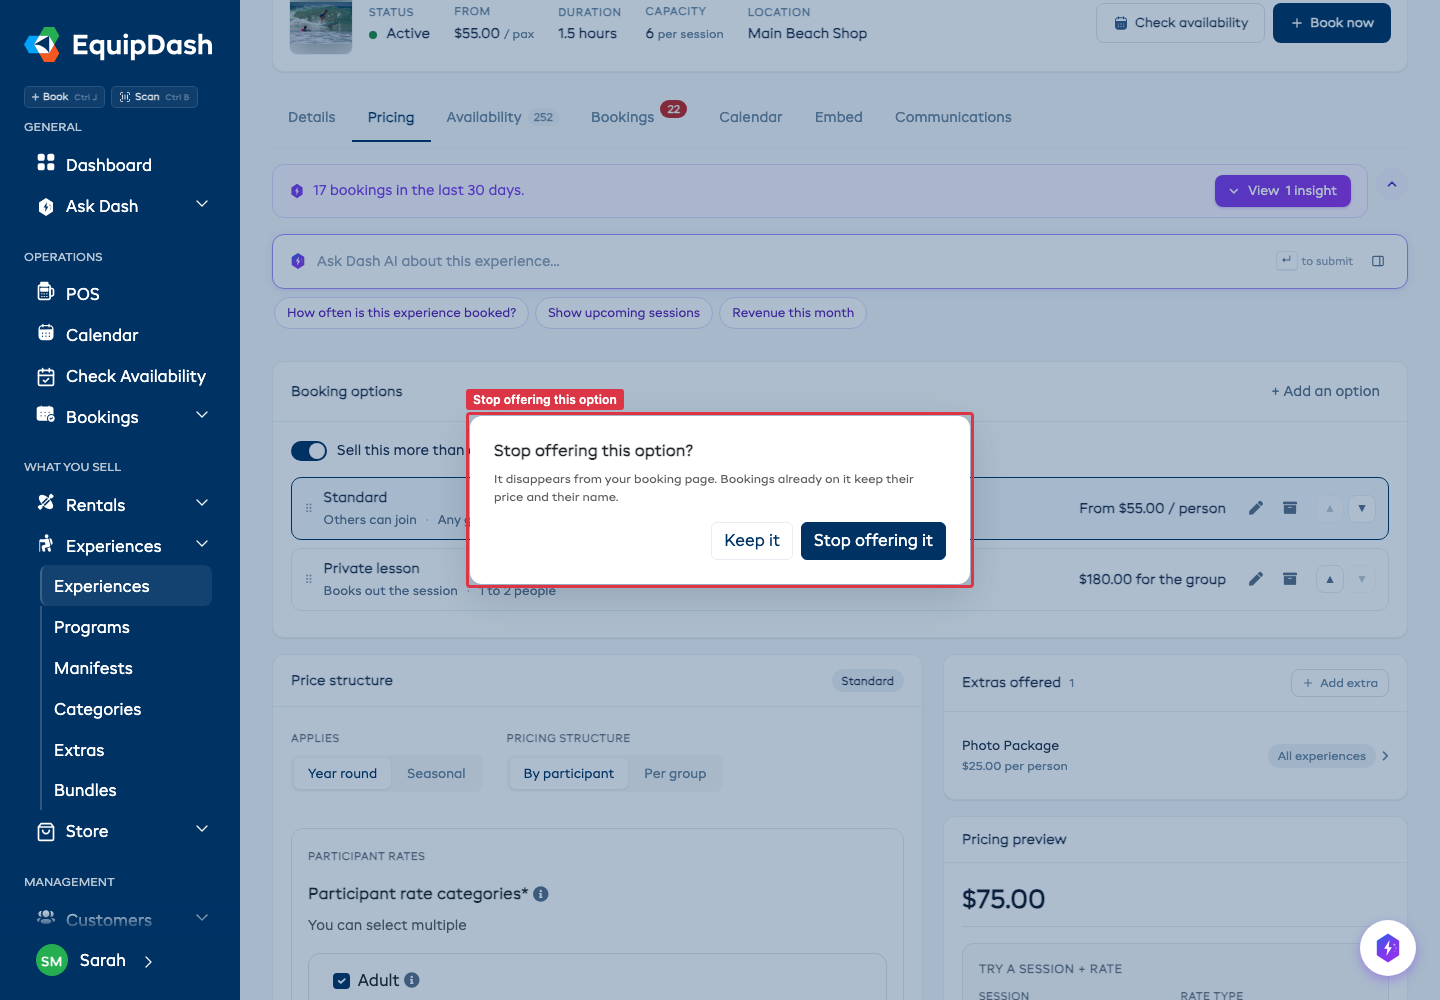
Task: Select Seasonal applies option
Action: tap(436, 774)
